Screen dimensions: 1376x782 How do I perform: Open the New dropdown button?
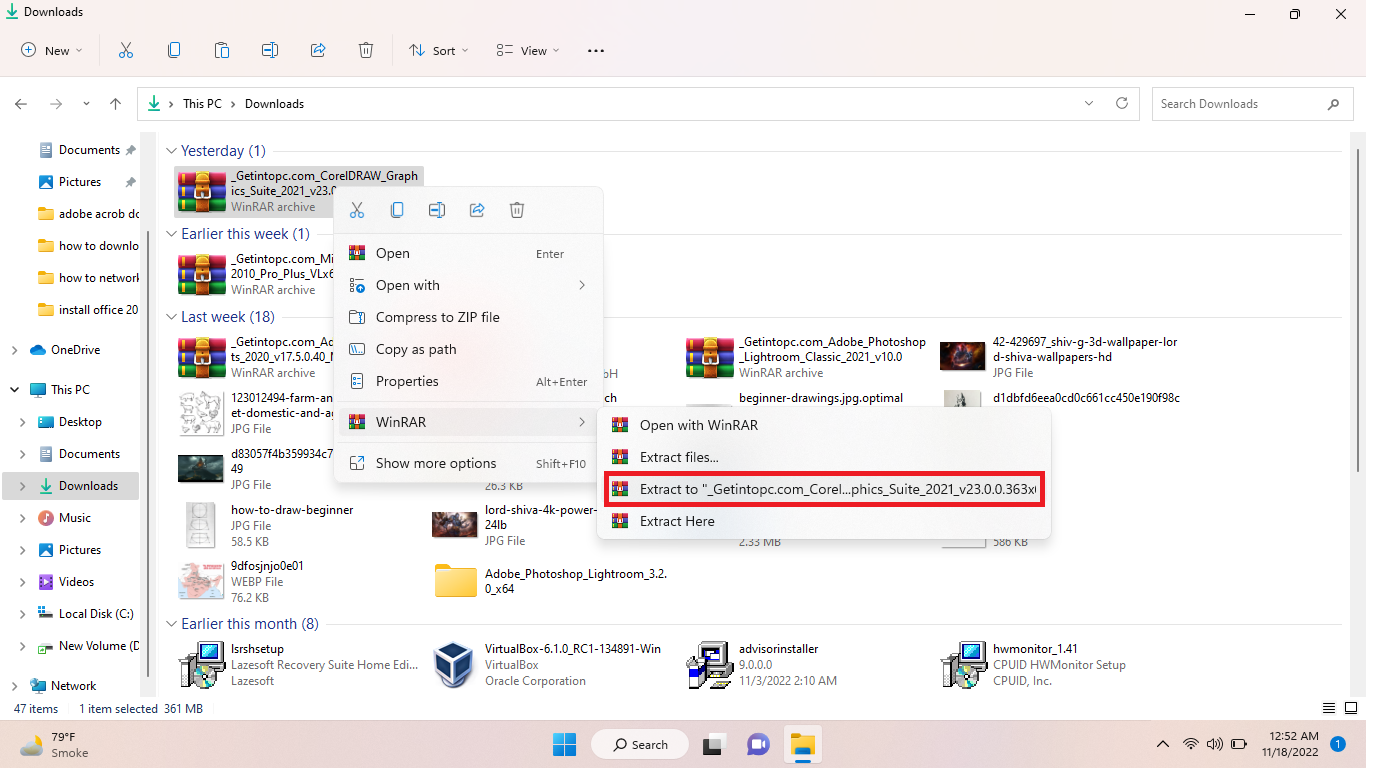[x=52, y=50]
